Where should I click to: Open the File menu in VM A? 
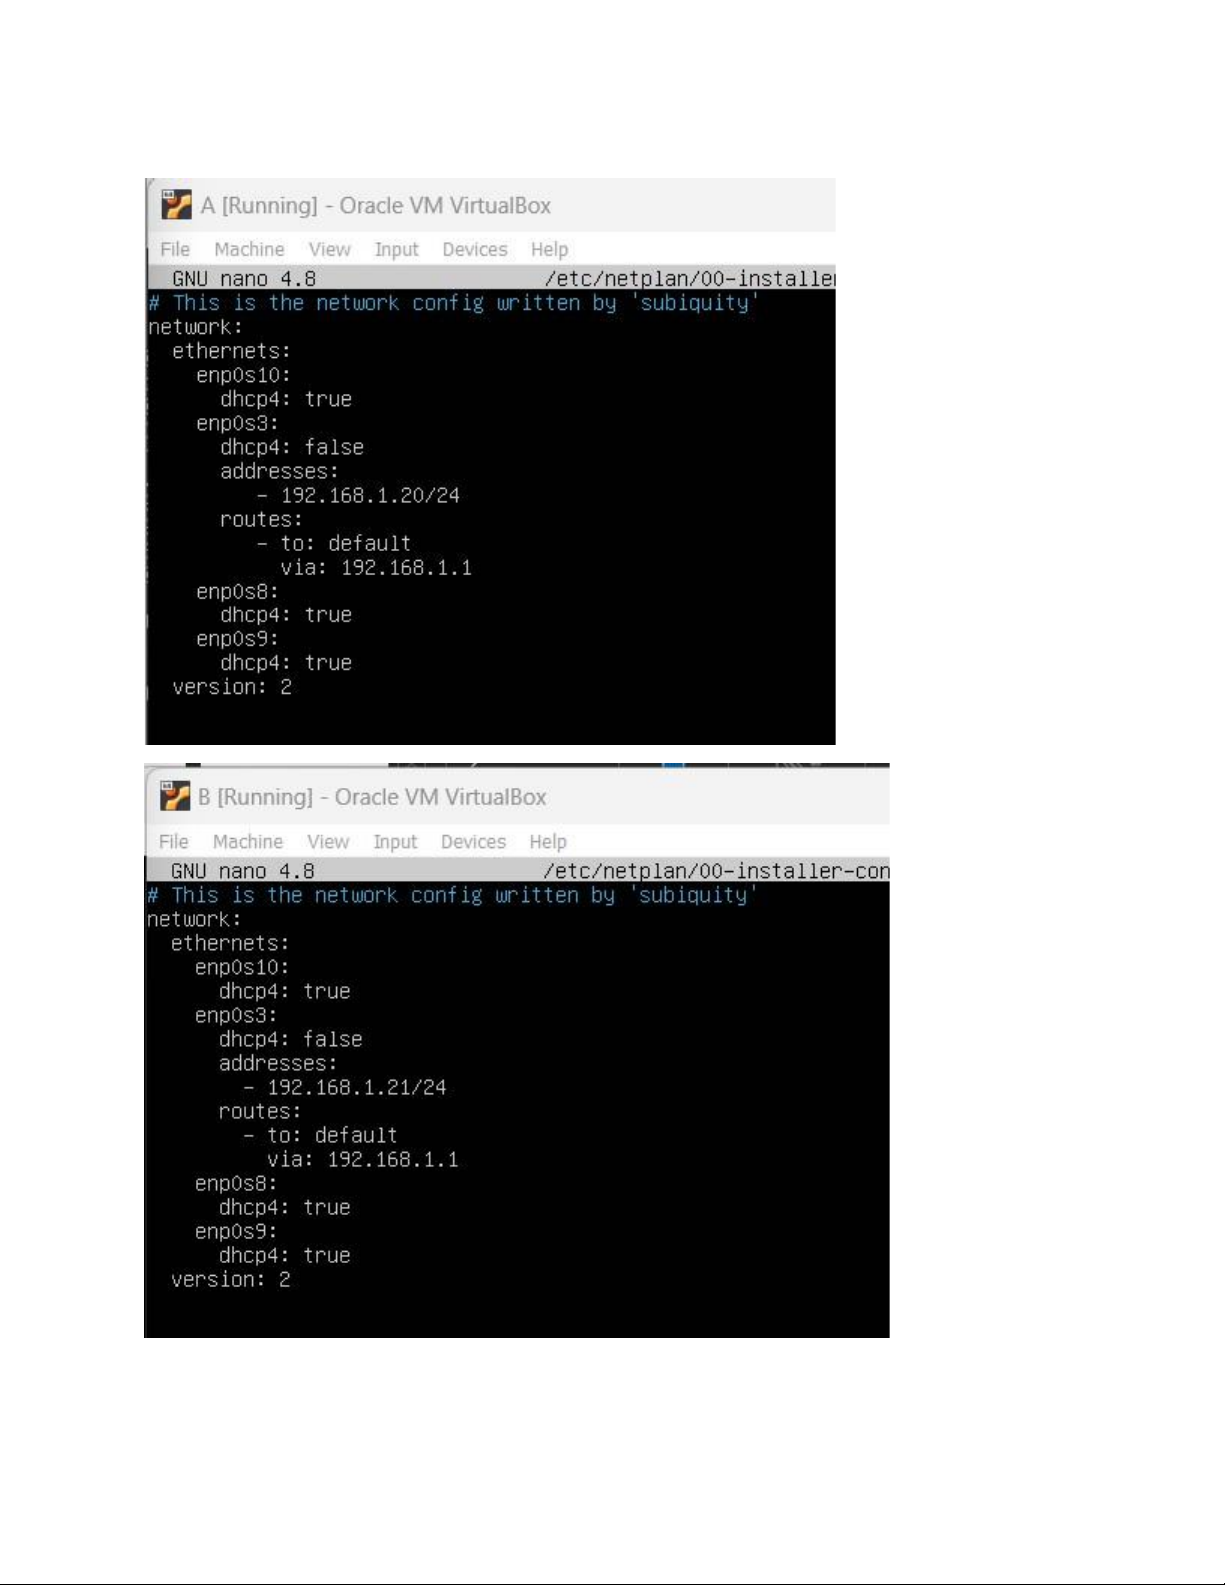click(x=175, y=249)
